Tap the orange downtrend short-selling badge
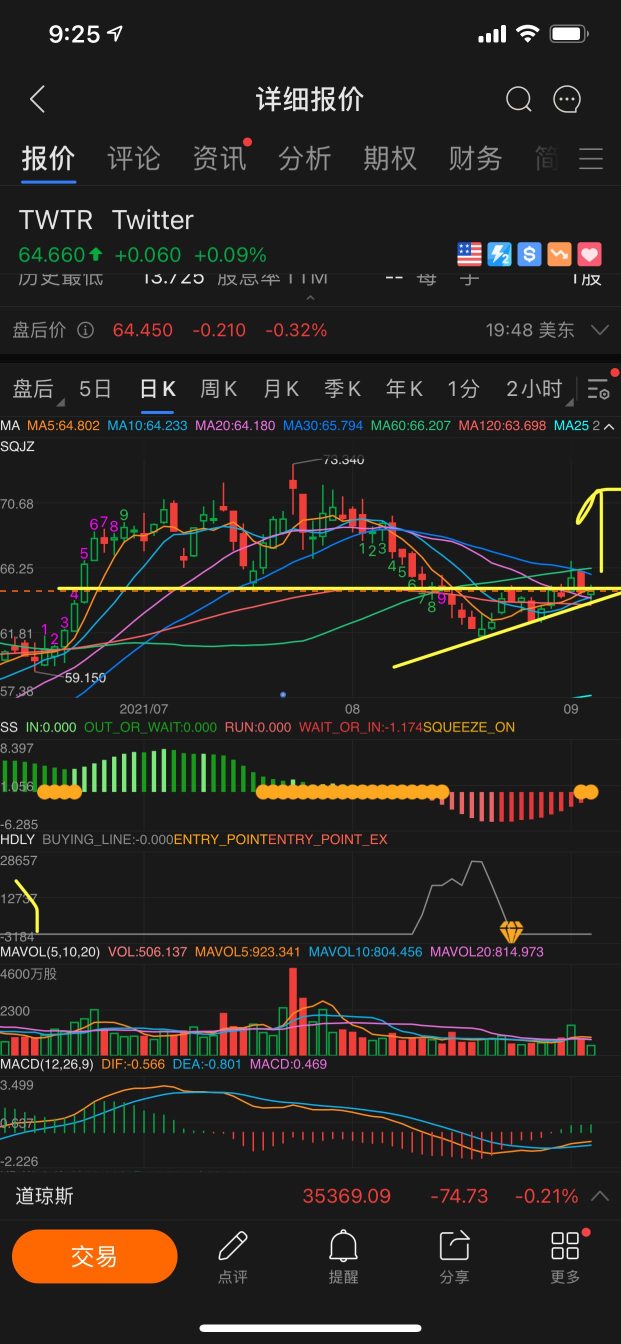621x1344 pixels. [559, 254]
